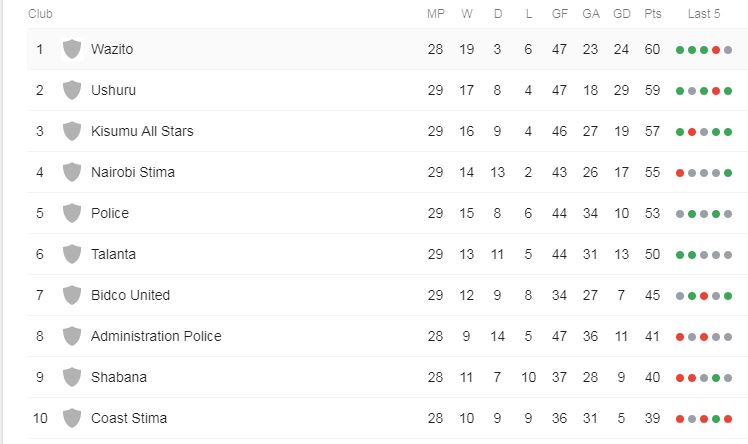Image resolution: width=748 pixels, height=444 pixels.
Task: Click the Nairobi Stima shield icon
Action: tap(72, 172)
